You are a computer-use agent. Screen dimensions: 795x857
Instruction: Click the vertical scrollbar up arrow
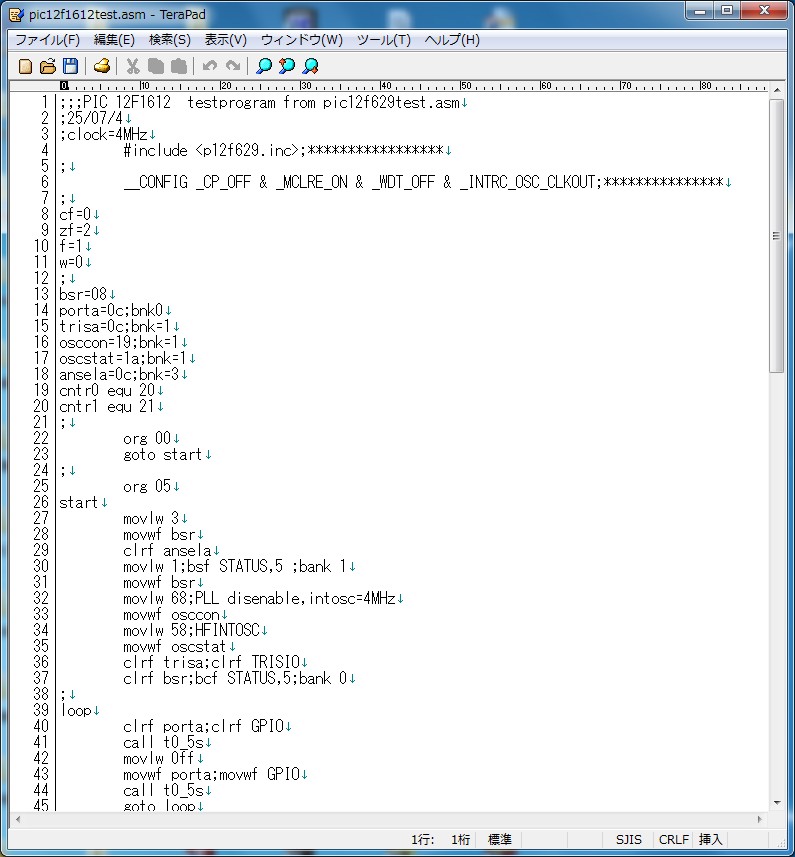point(776,90)
